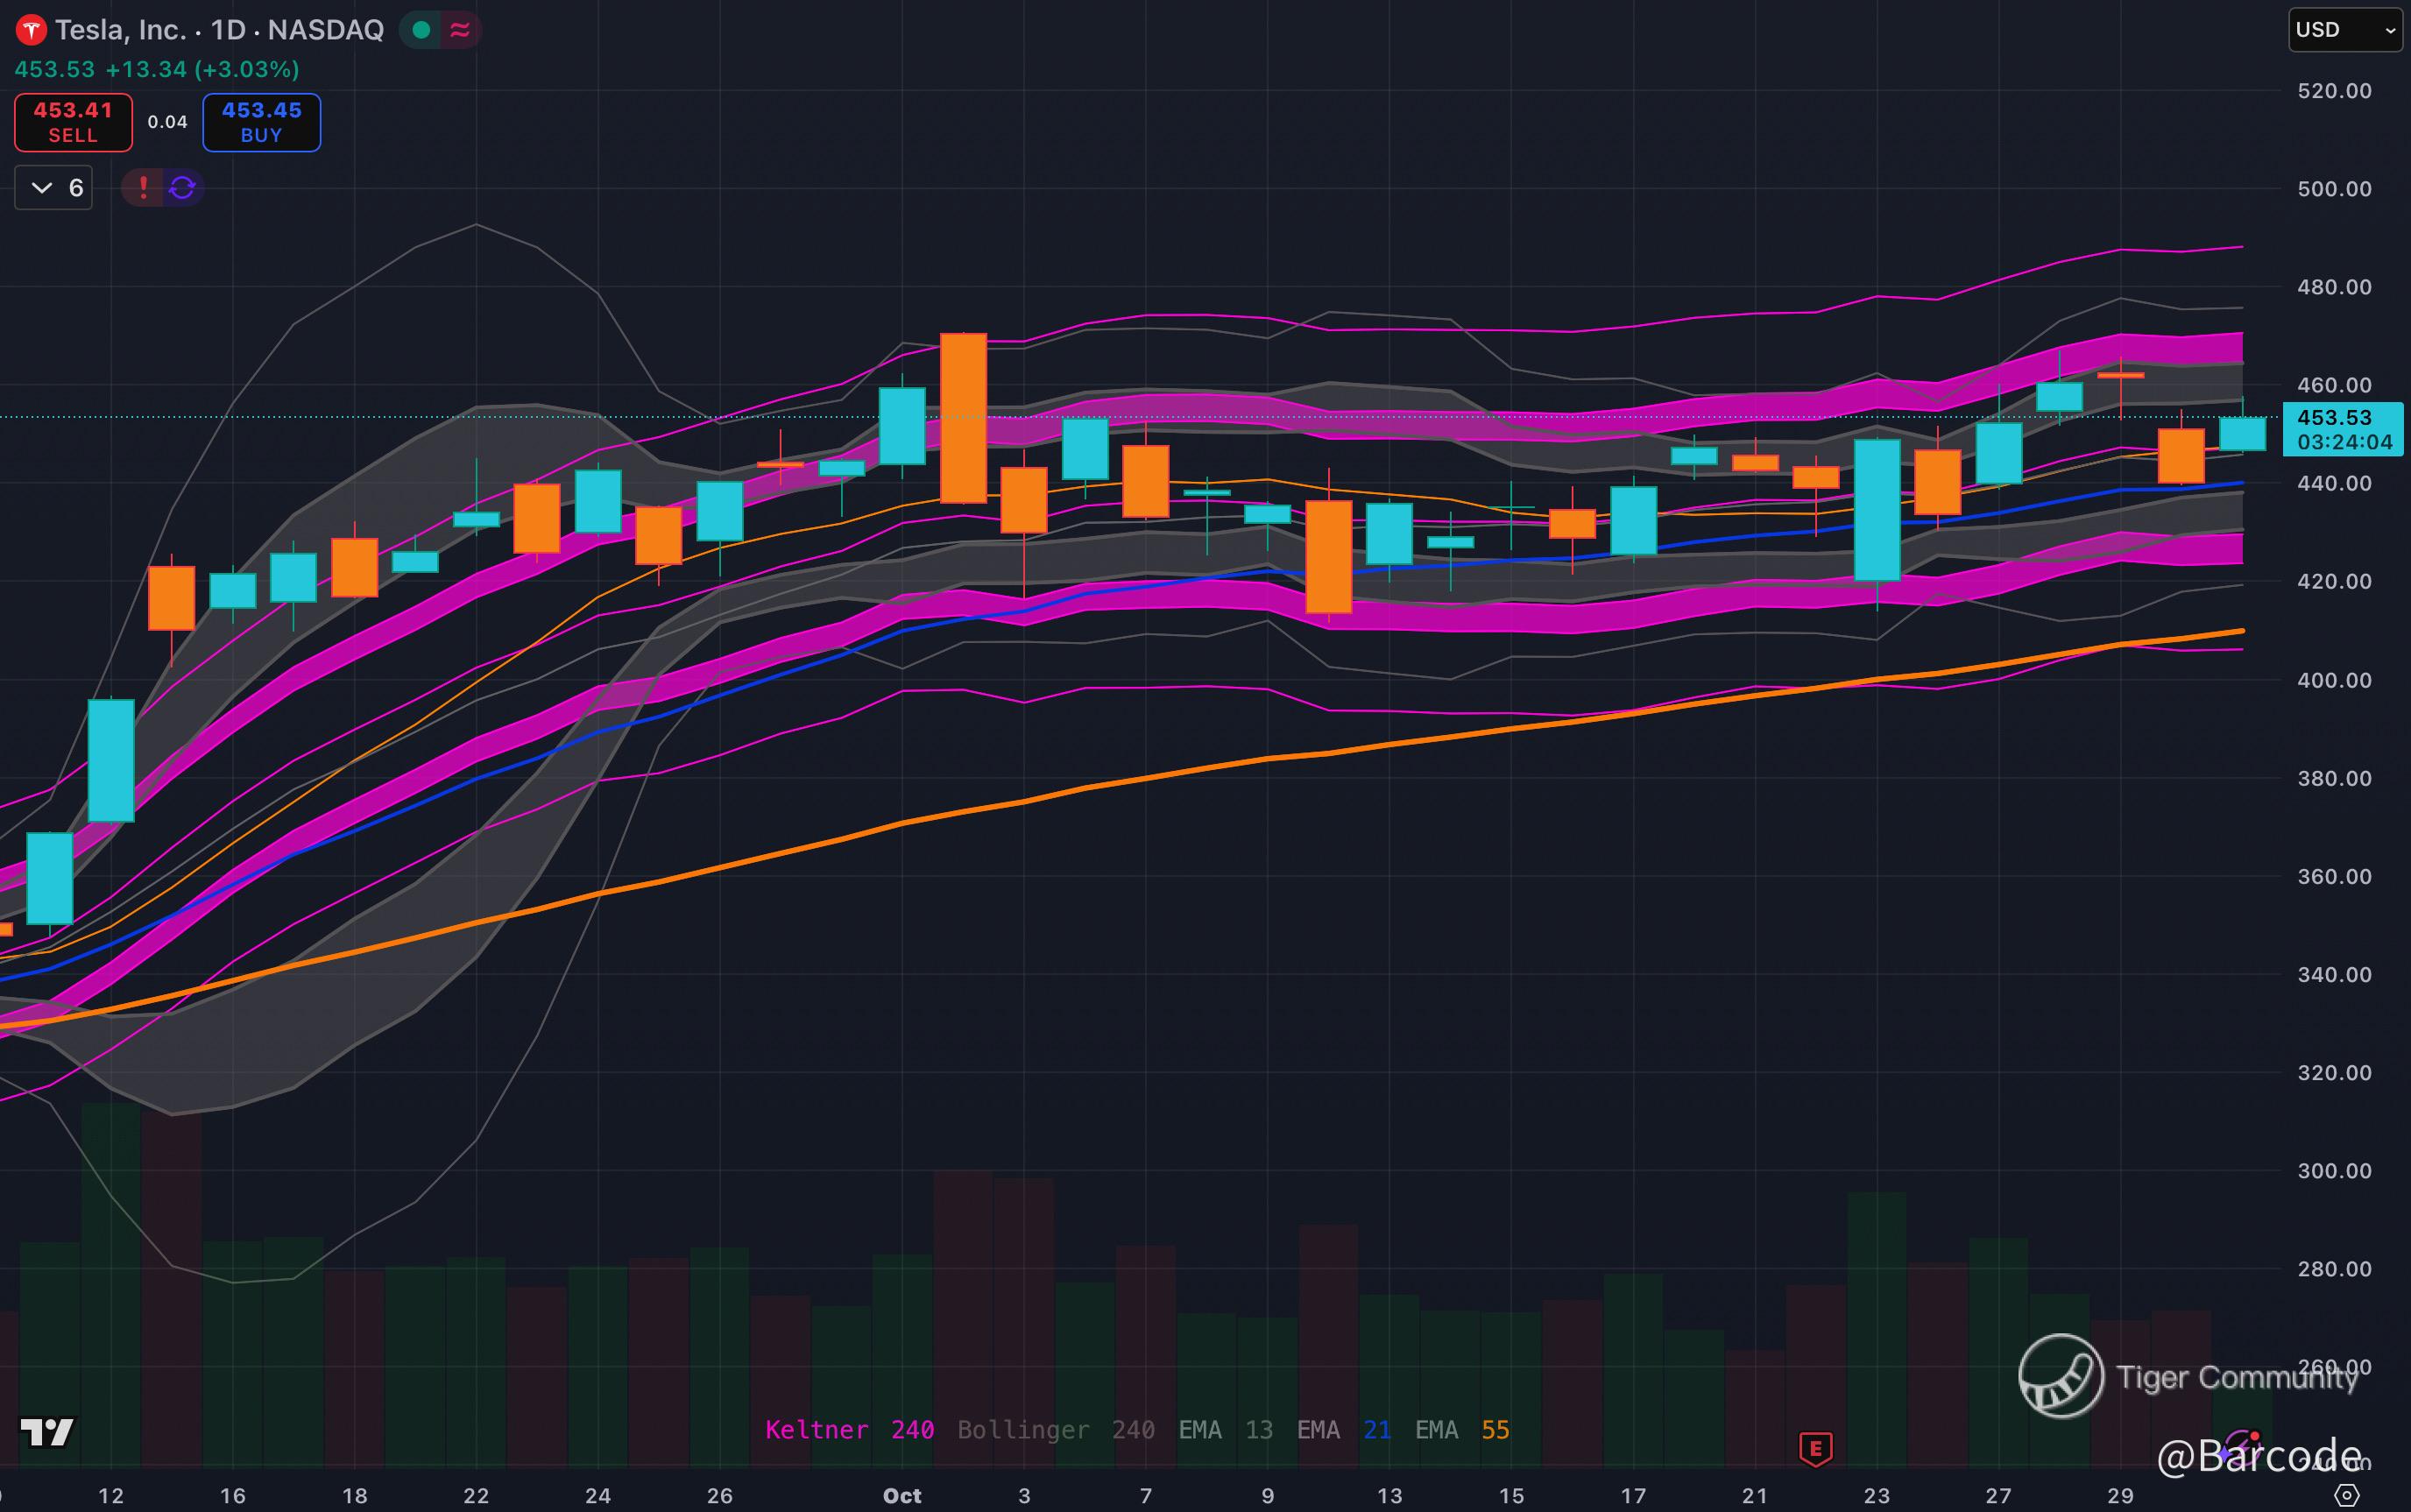Collapse the 6 indicators legend

(54, 188)
